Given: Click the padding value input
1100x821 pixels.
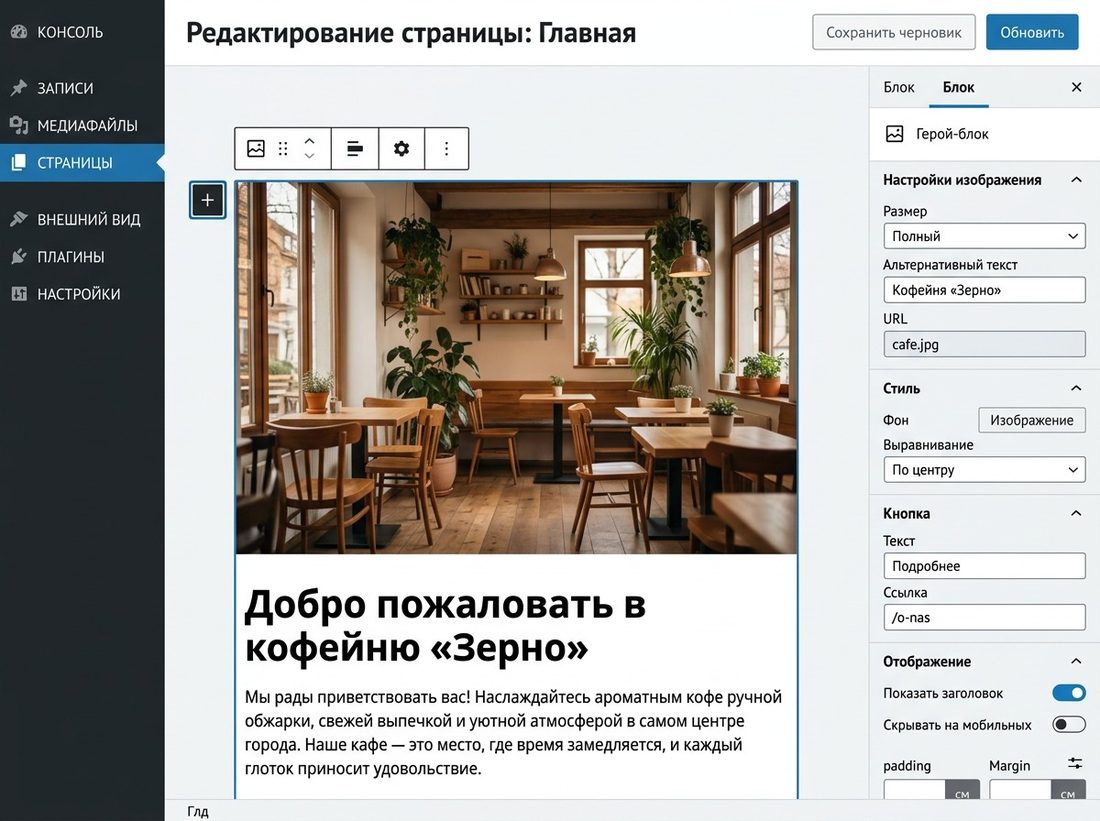Looking at the screenshot, I should [915, 789].
